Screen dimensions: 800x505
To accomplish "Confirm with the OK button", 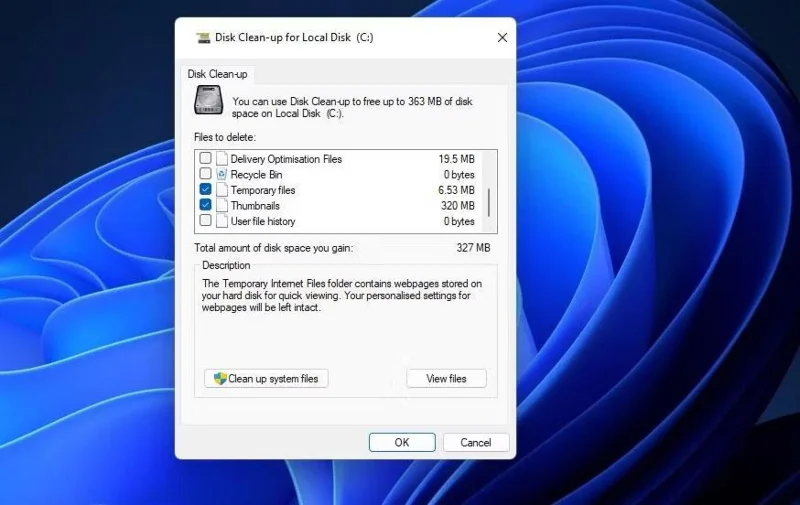I will tap(402, 442).
